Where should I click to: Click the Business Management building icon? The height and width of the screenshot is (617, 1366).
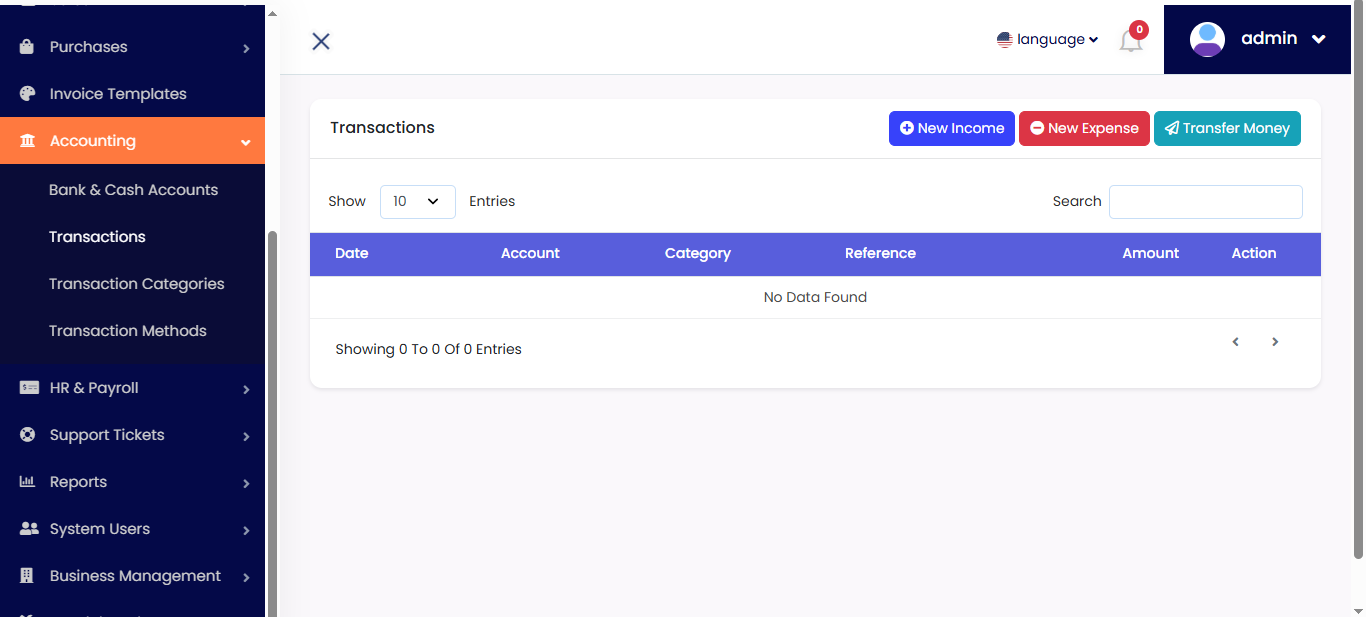click(x=28, y=576)
